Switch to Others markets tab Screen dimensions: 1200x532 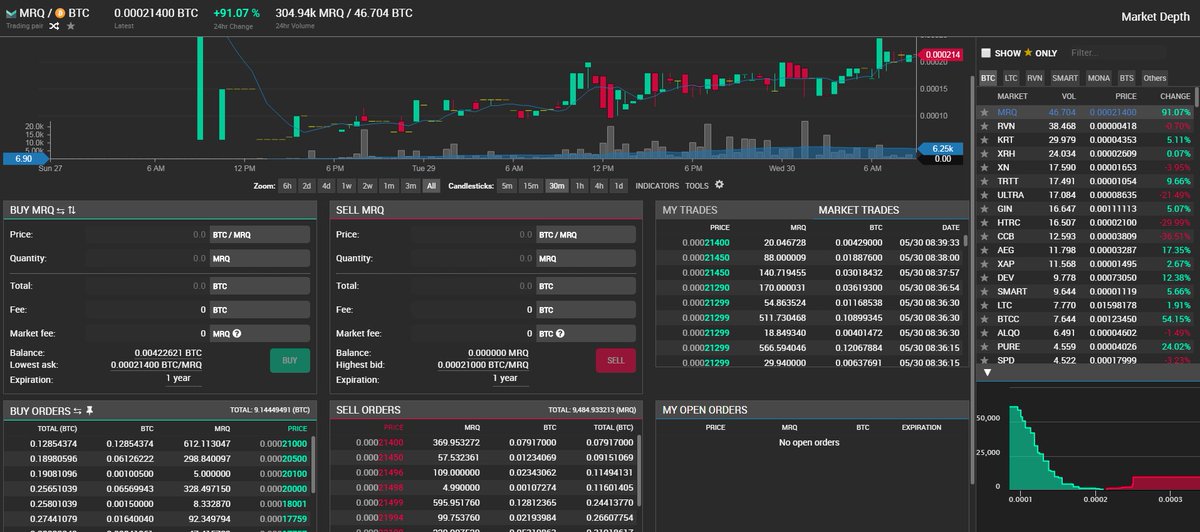tap(1154, 77)
